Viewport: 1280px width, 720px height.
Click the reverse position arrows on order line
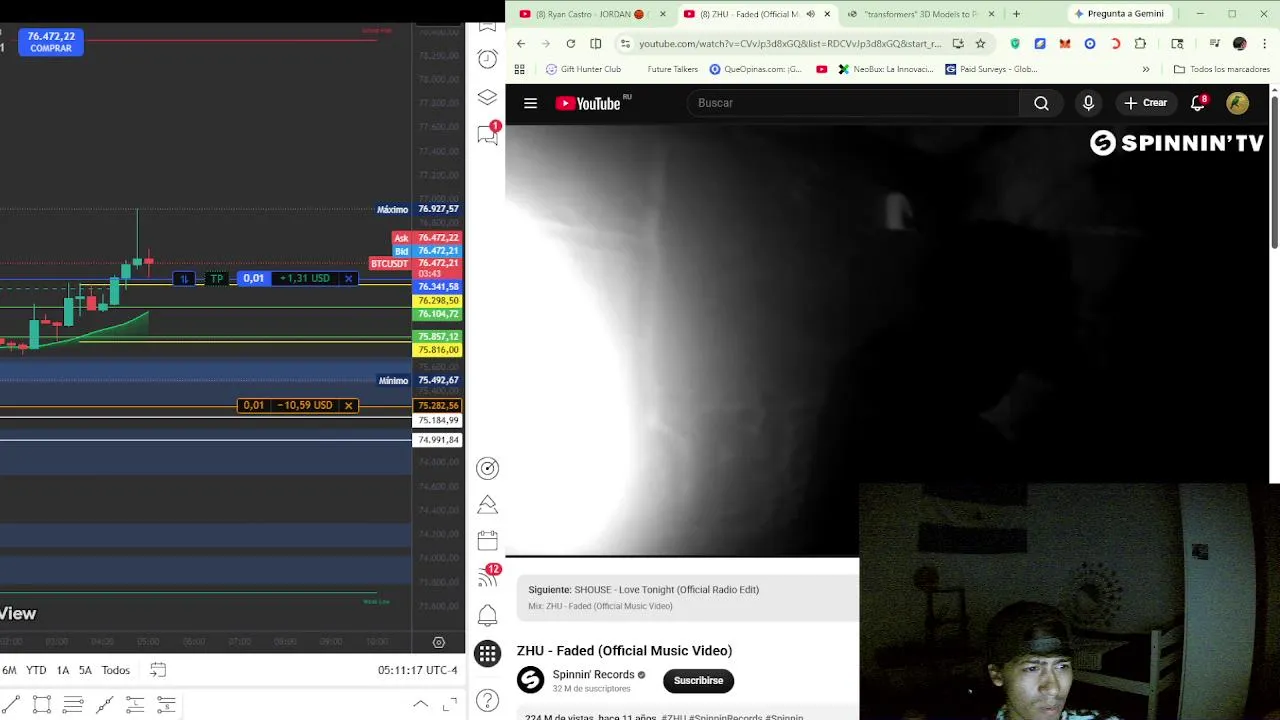(184, 278)
